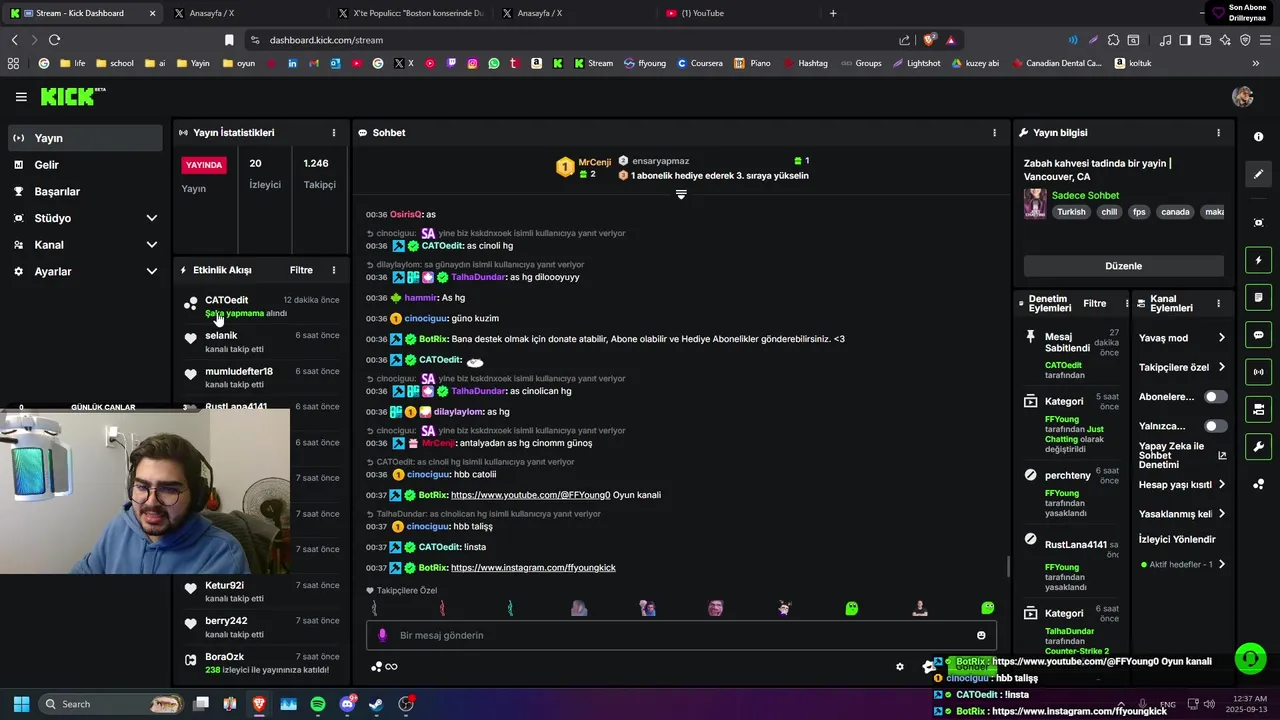
Task: Click the message input field
Action: pyautogui.click(x=680, y=635)
